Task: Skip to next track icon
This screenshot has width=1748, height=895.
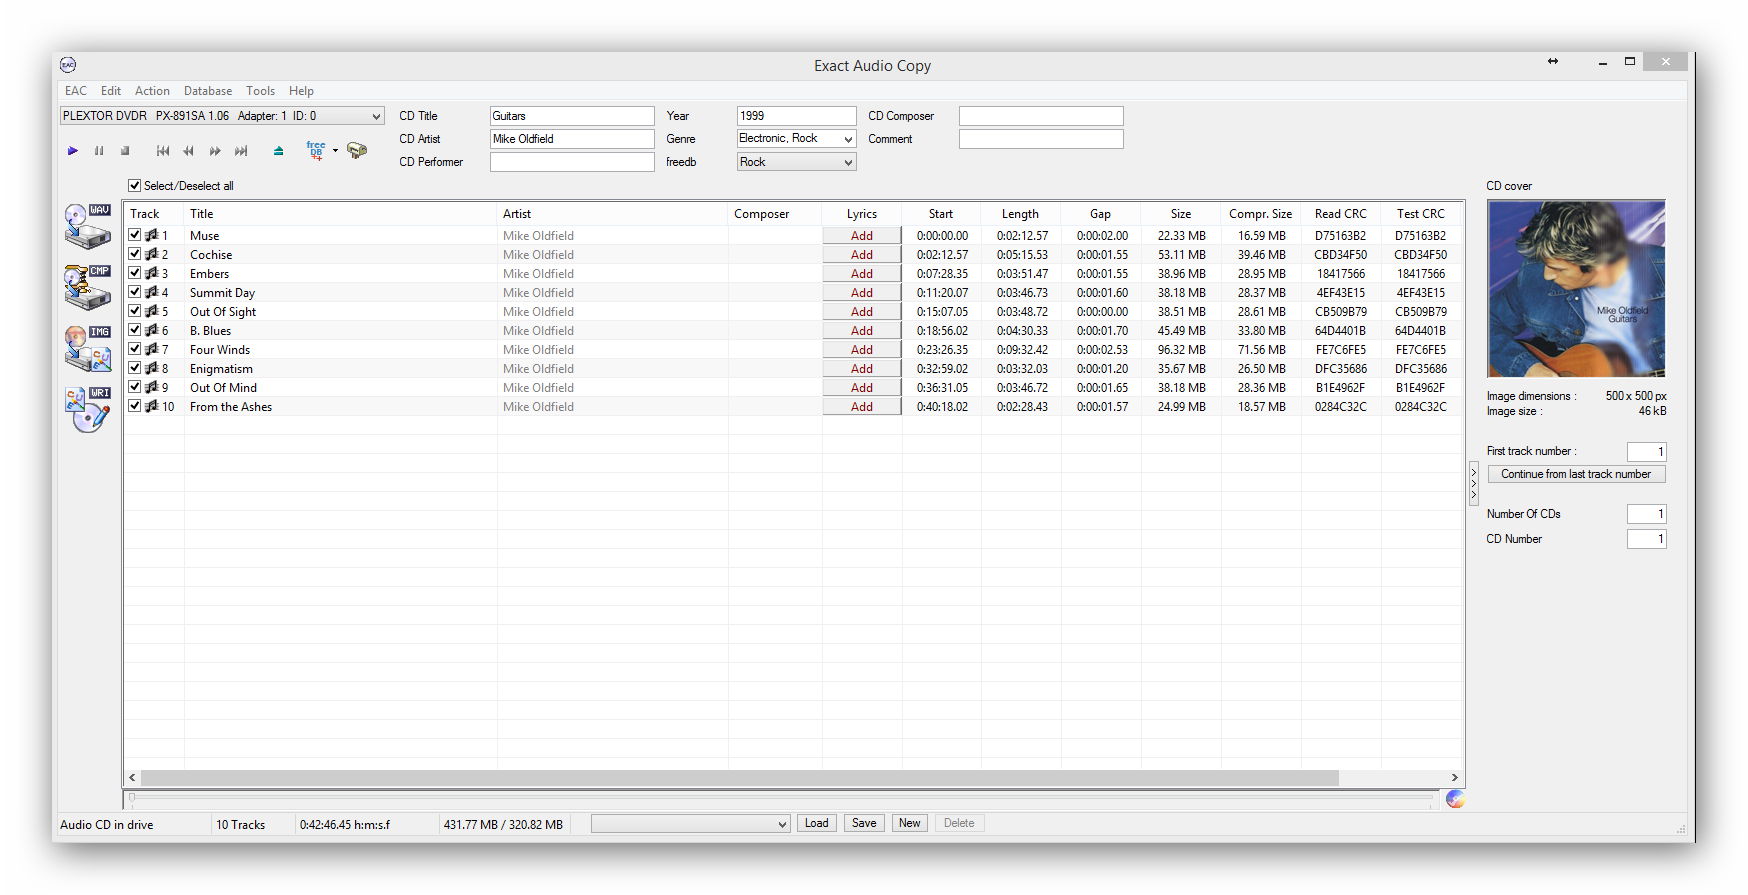Action: point(241,151)
